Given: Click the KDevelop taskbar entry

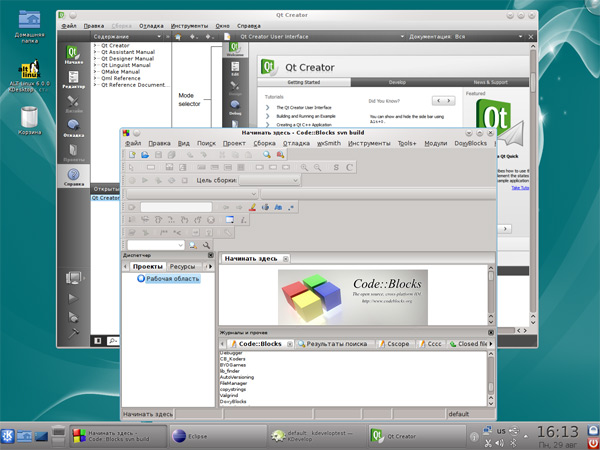Looking at the screenshot, I should [x=317, y=436].
